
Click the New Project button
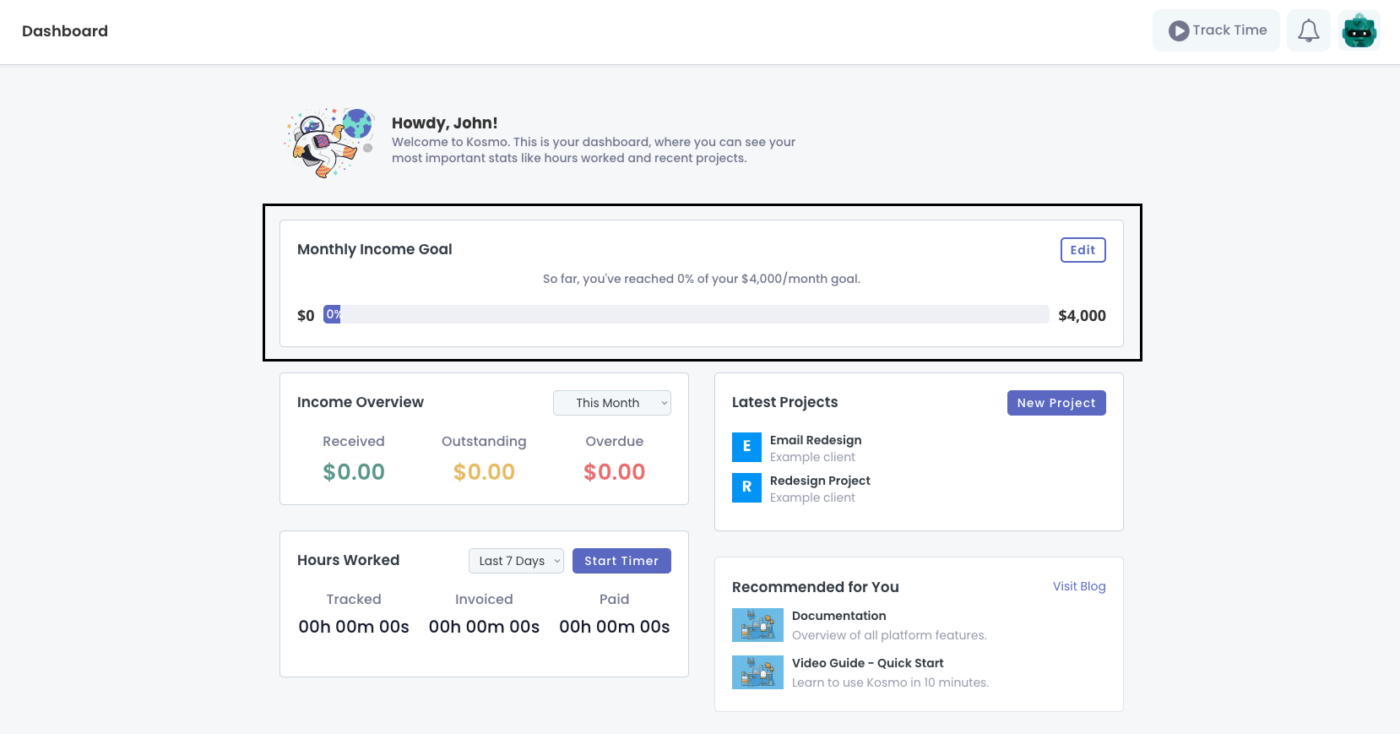1056,403
